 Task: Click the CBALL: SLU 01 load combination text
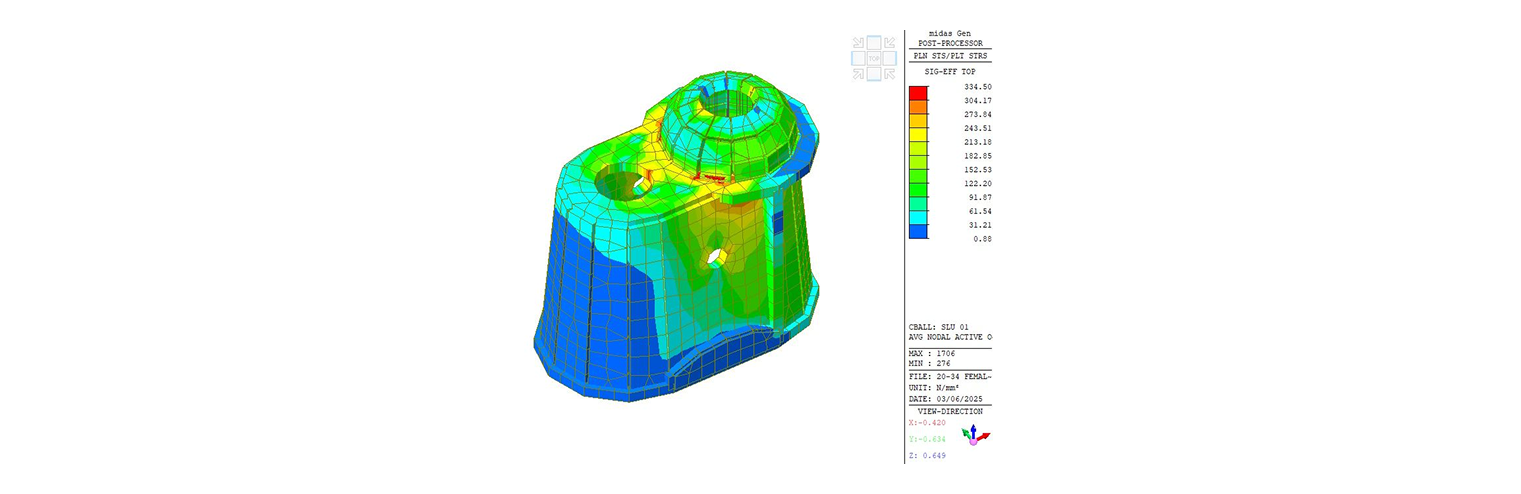point(938,327)
